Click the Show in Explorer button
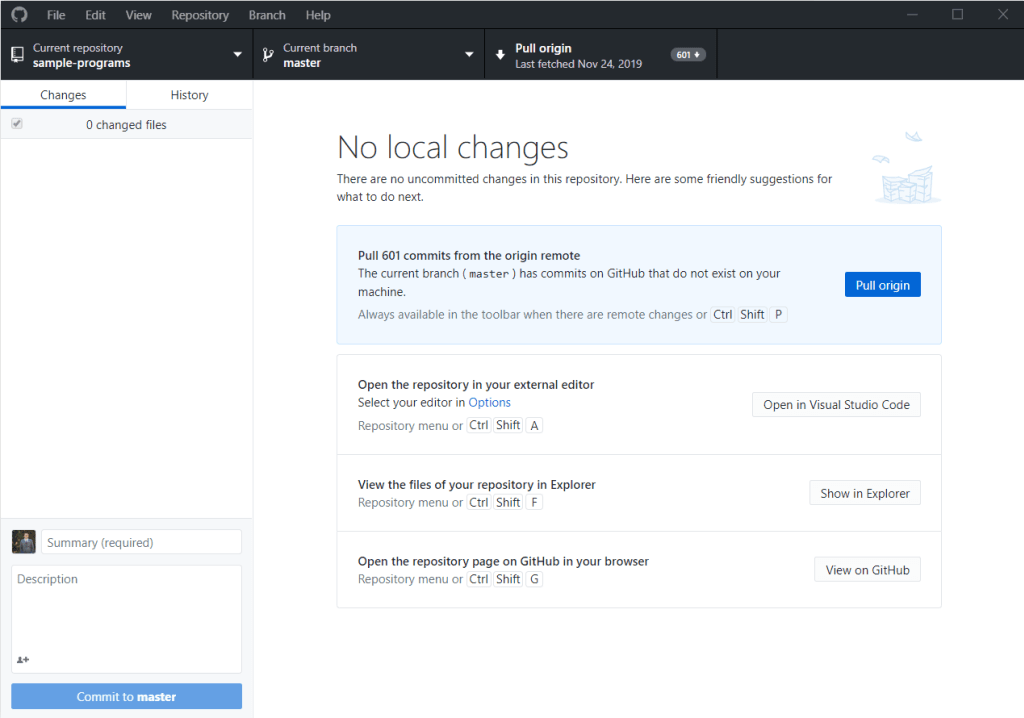 [x=865, y=493]
